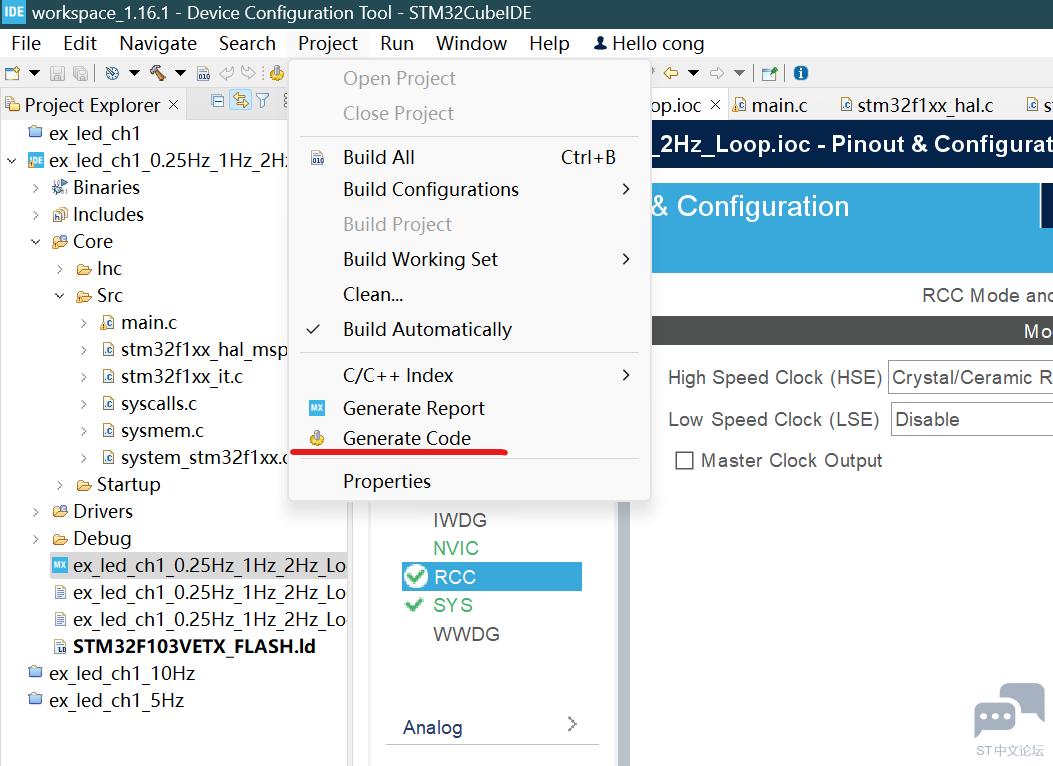Expand the Binaries node

pos(36,188)
